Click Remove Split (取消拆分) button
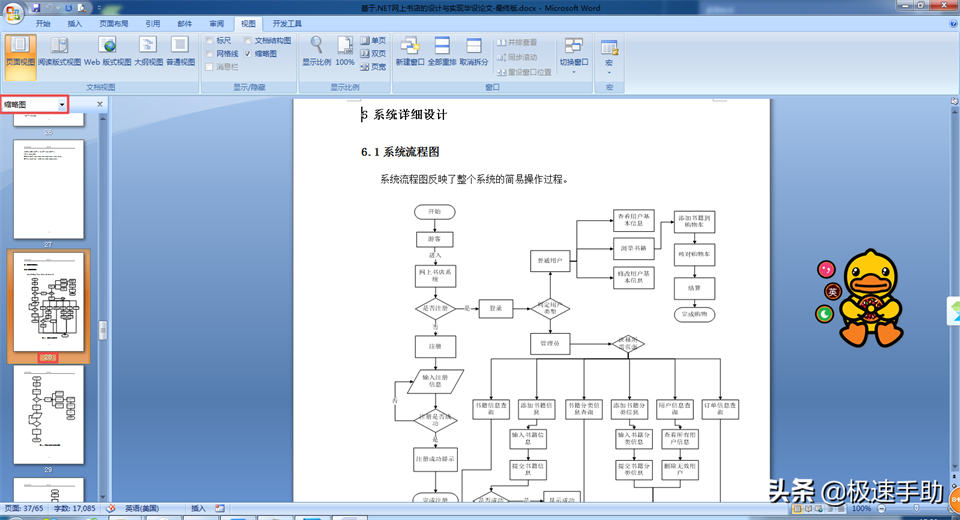This screenshot has width=960, height=520. [x=474, y=50]
